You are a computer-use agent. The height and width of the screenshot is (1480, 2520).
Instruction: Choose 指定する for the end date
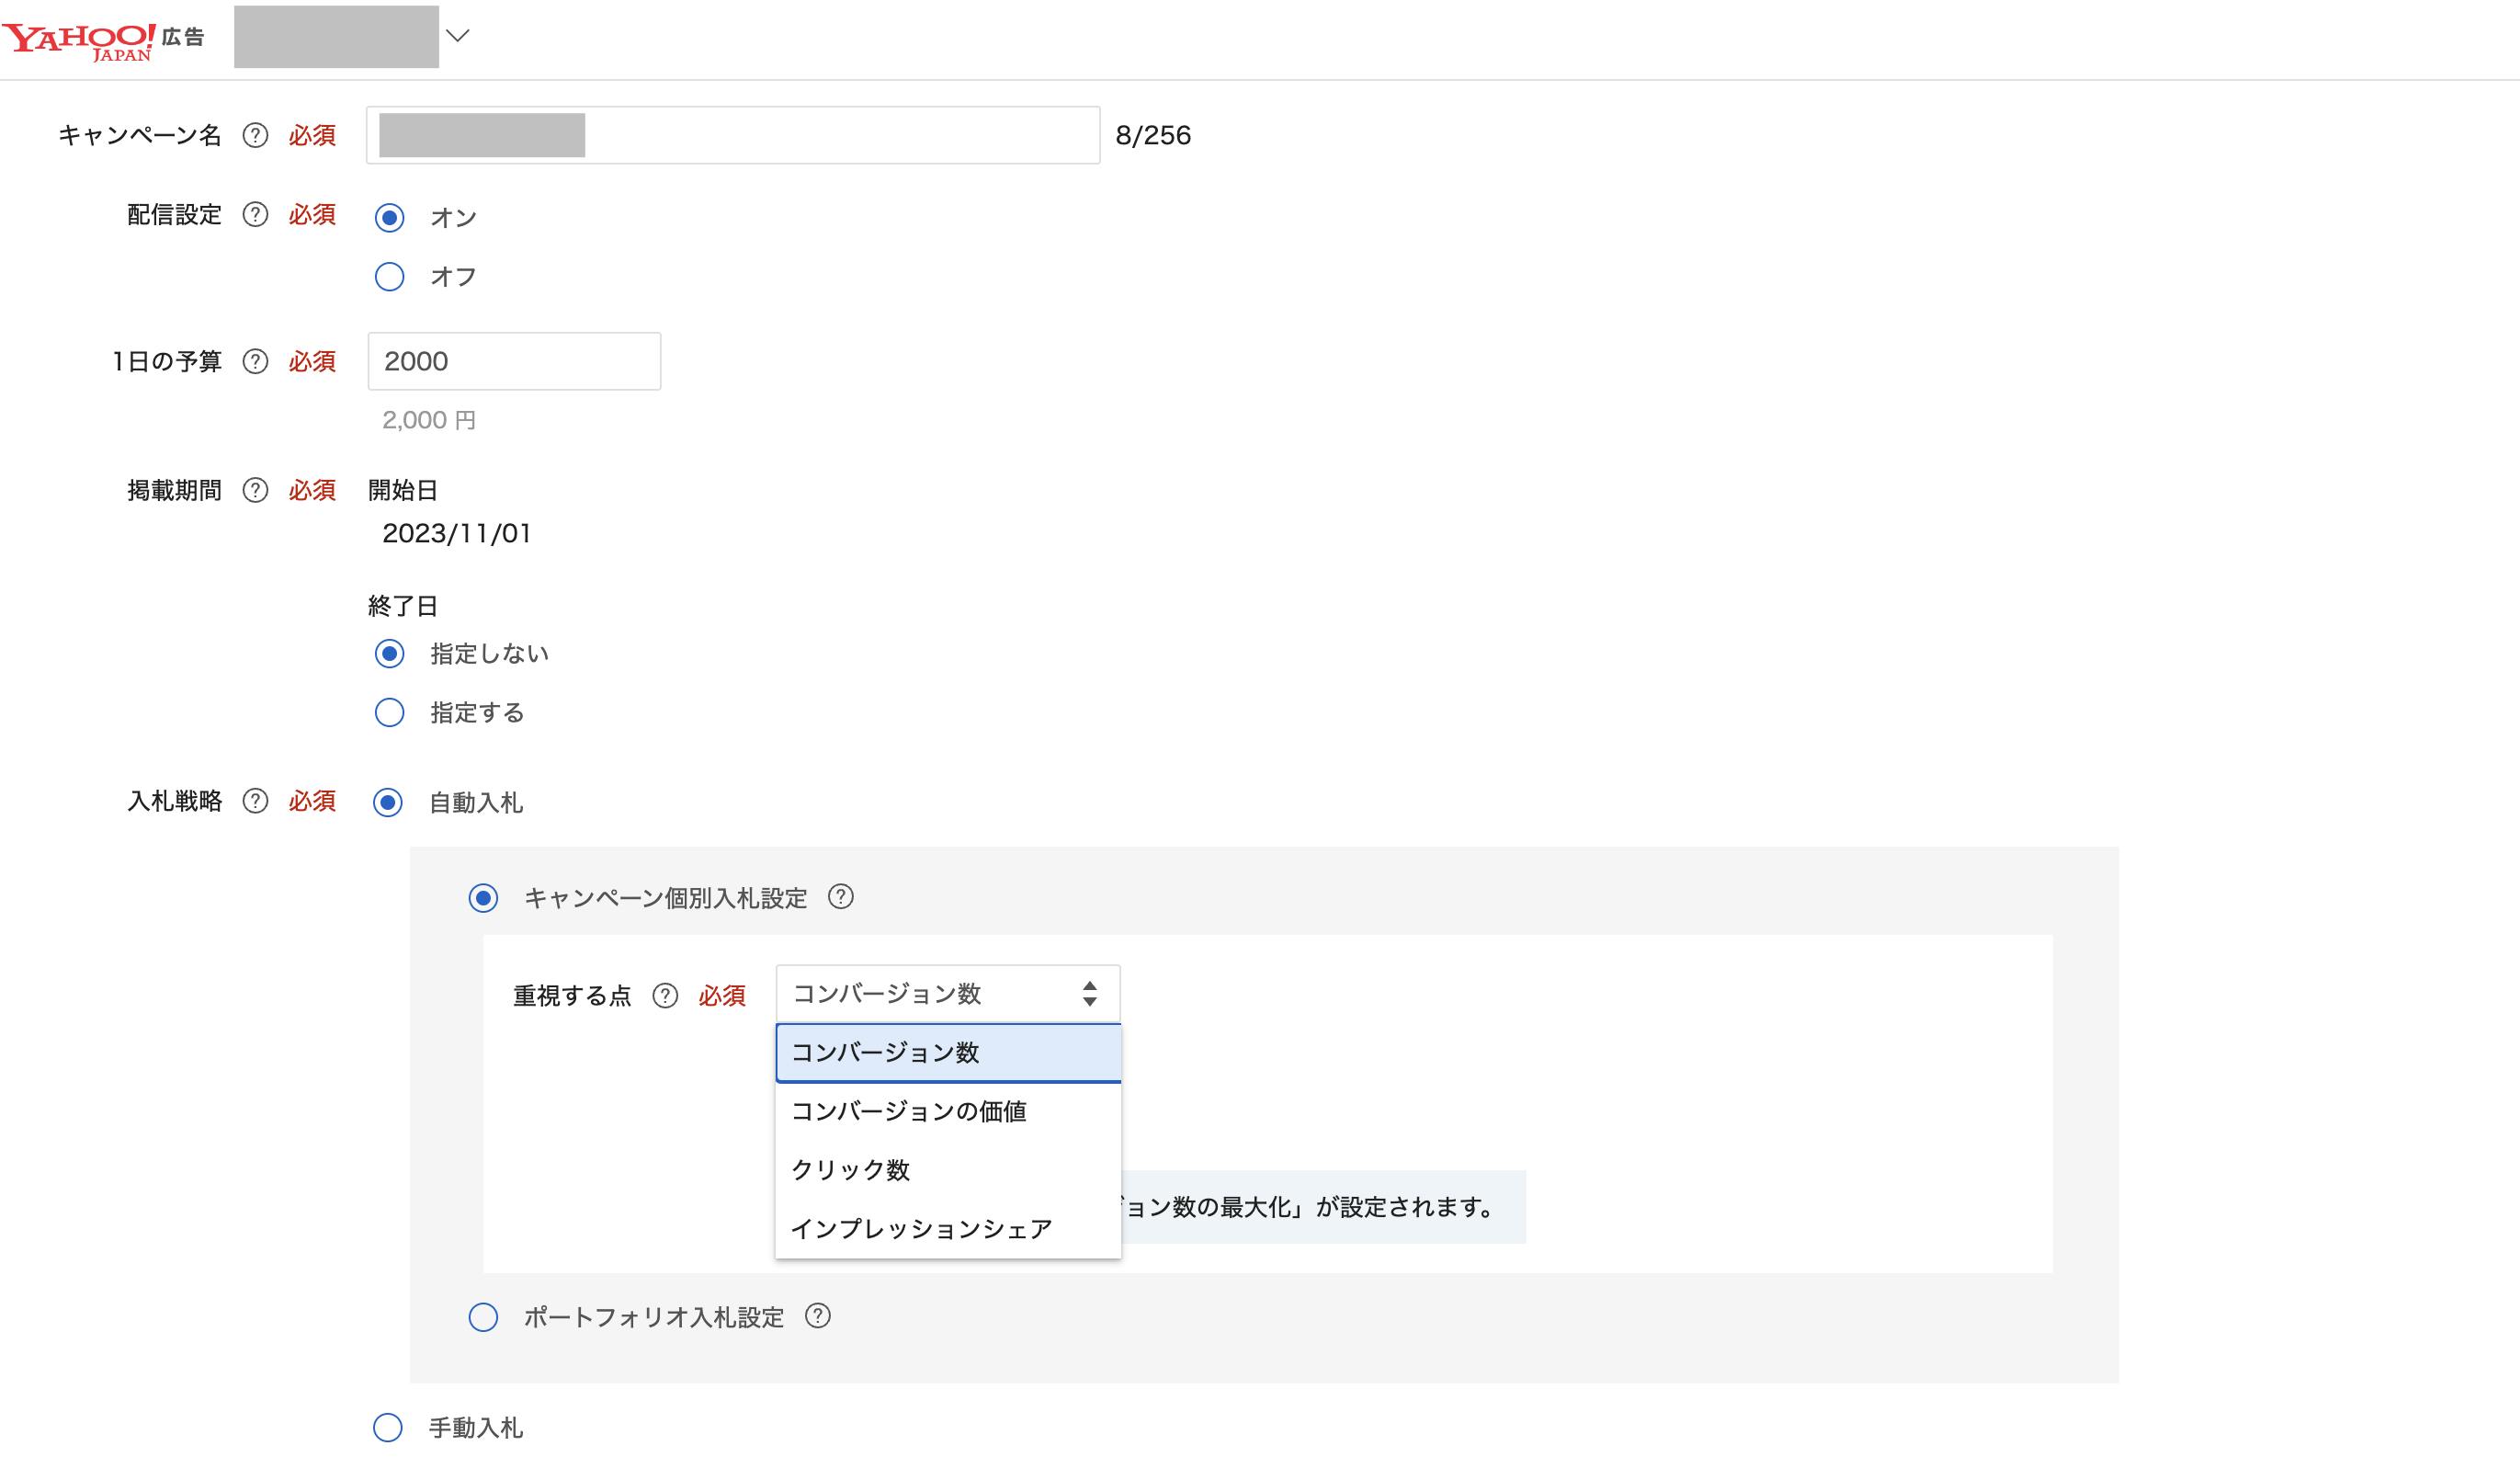pos(390,712)
